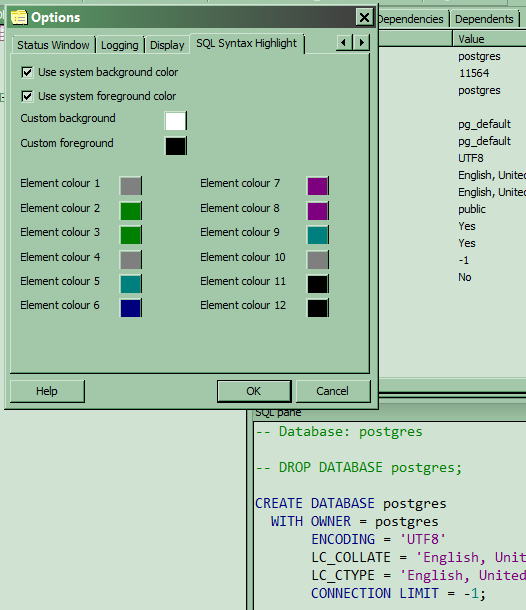Viewport: 526px width, 610px height.
Task: Click the Options dialog folder icon
Action: pyautogui.click(x=19, y=18)
